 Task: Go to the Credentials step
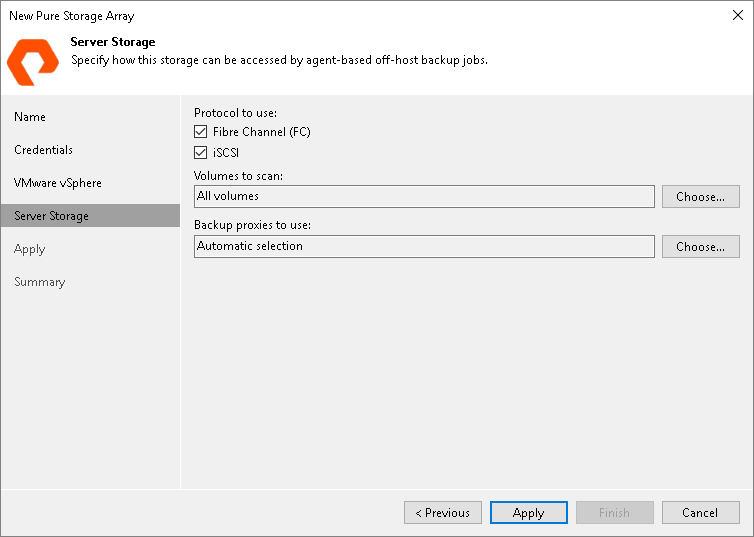43,150
